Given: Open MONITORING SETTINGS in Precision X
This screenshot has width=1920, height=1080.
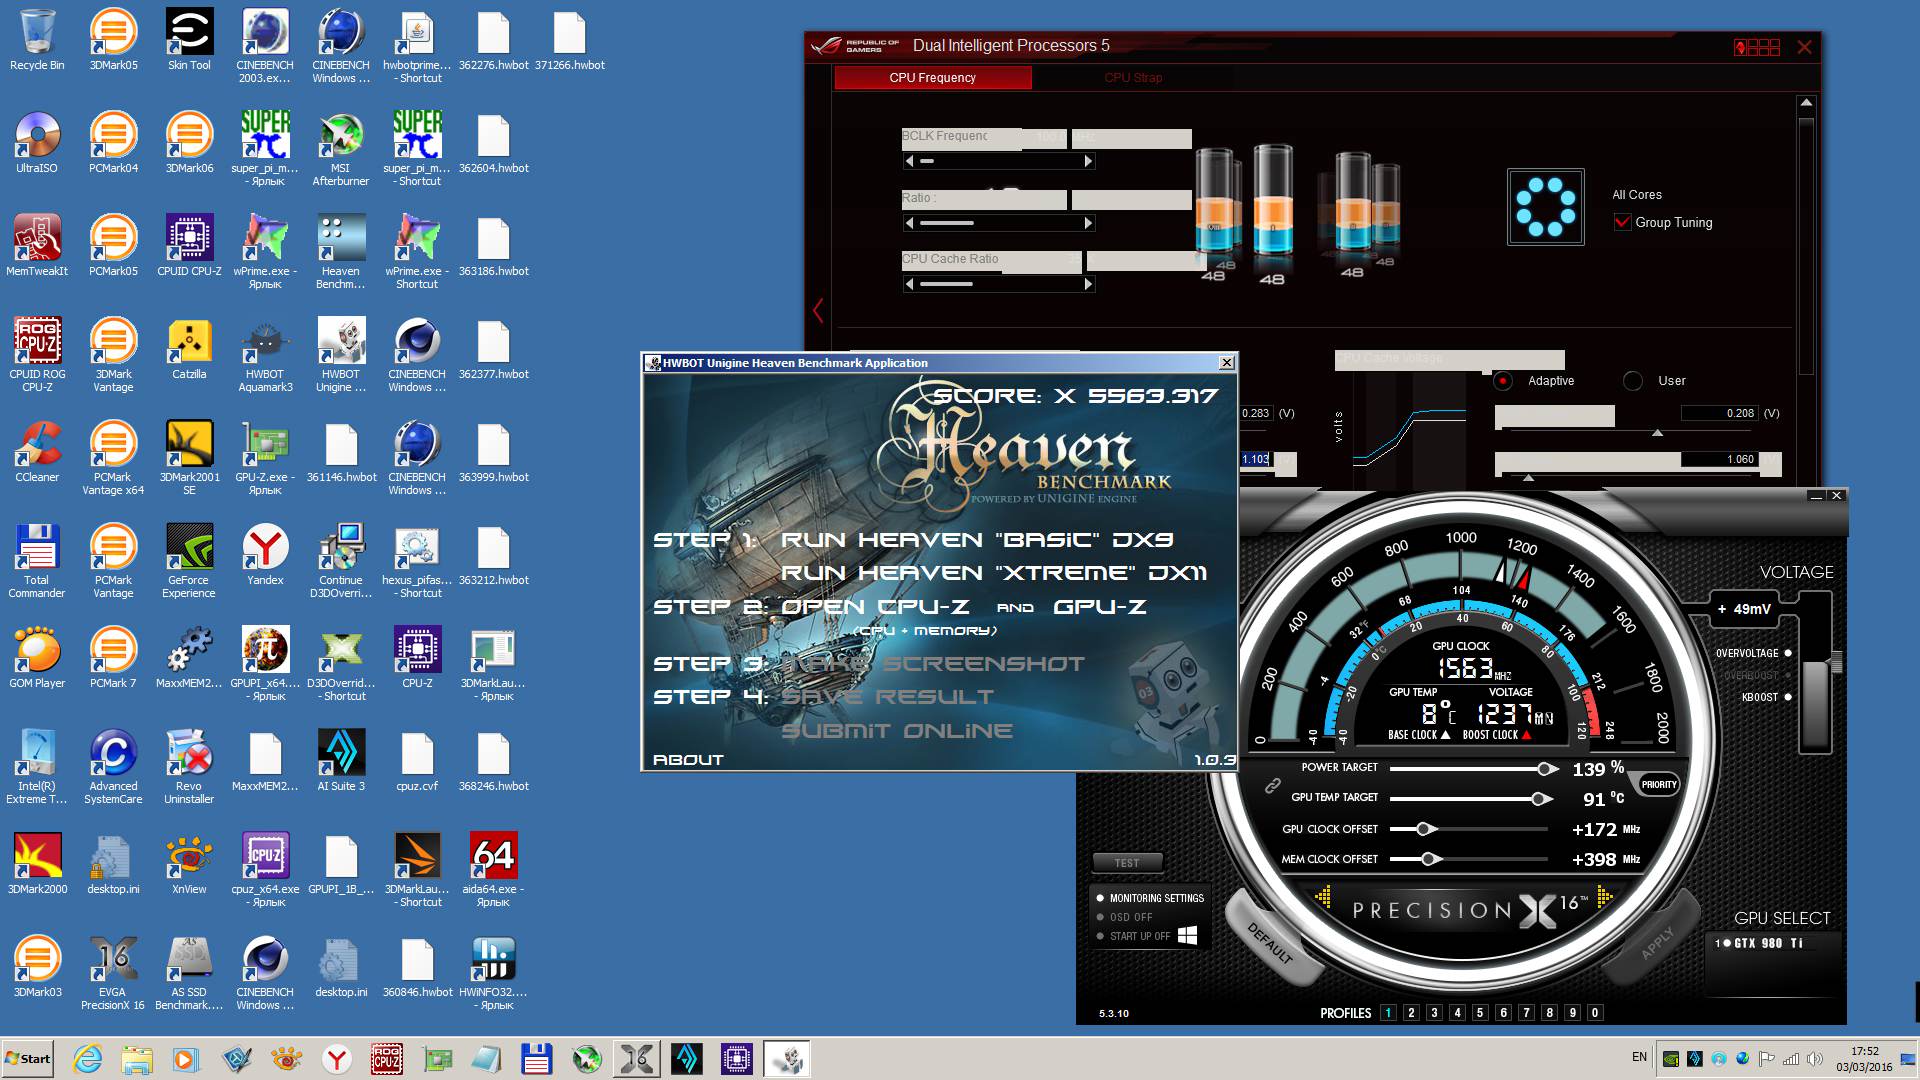Looking at the screenshot, I should pos(1156,898).
